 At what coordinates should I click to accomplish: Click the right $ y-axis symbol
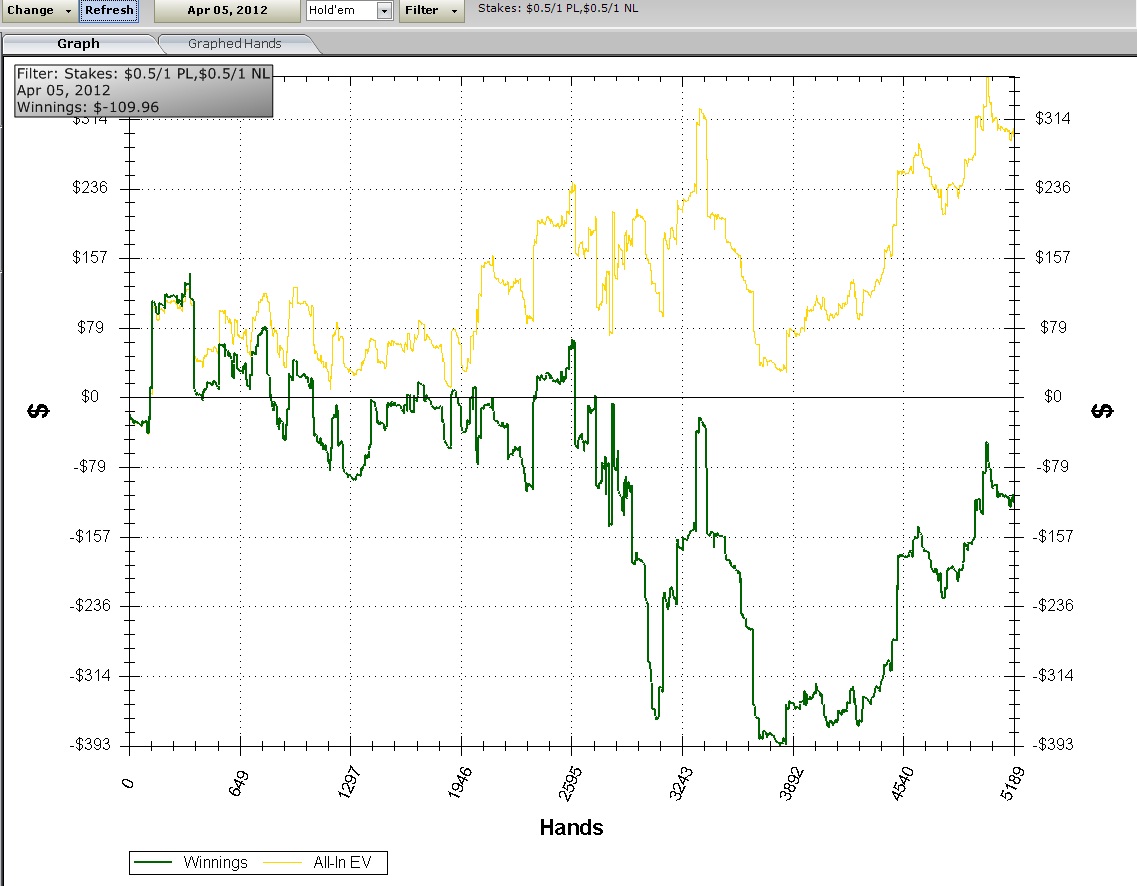(1102, 411)
